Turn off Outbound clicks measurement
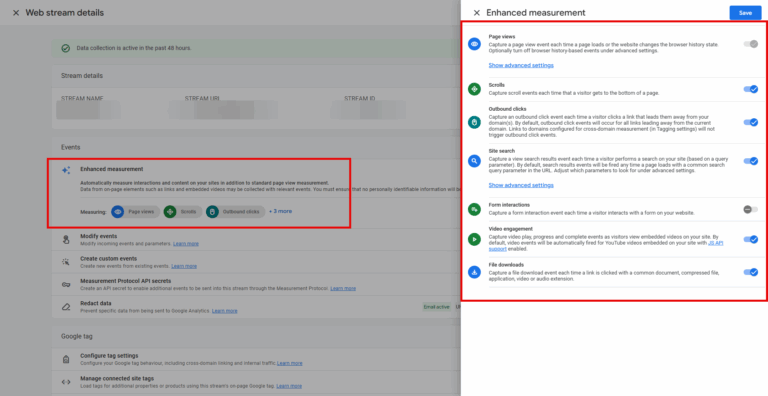Viewport: 768px width, 396px height. [750, 122]
